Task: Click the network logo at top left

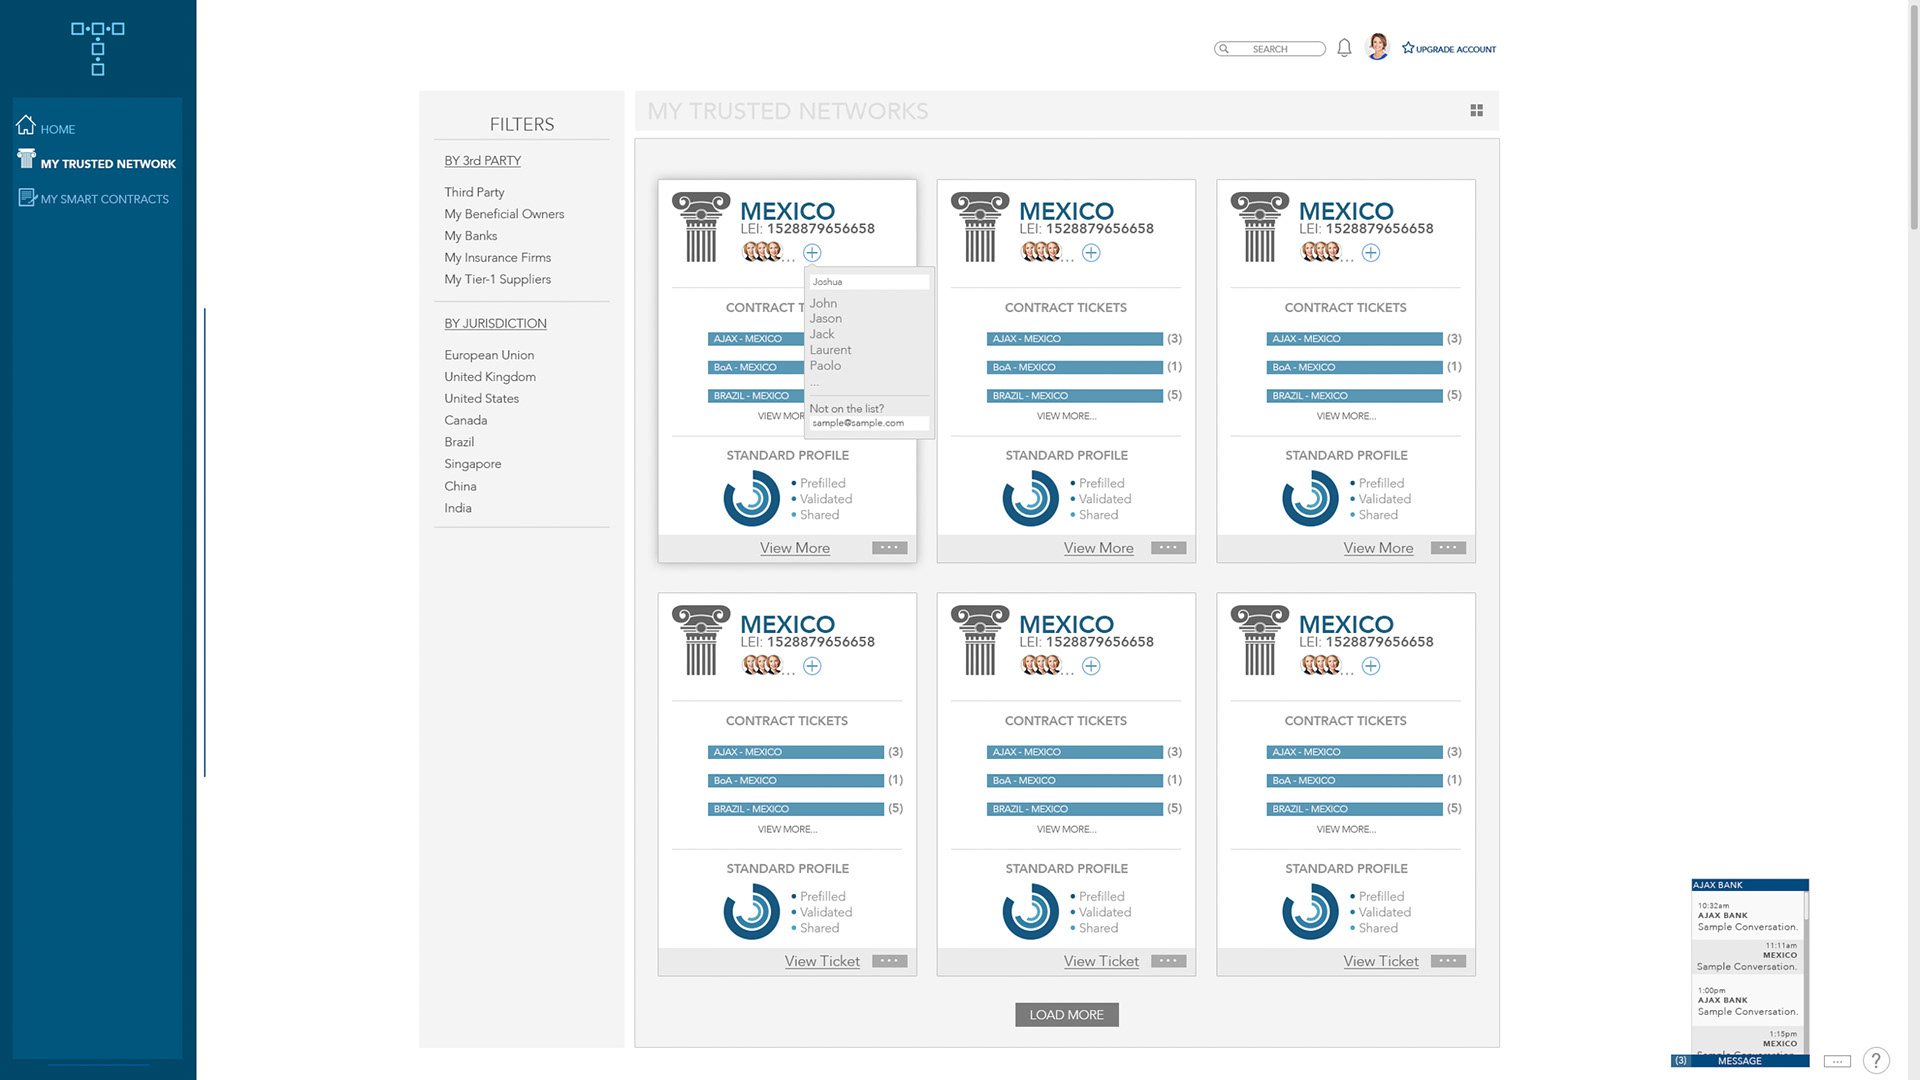Action: pos(97,48)
